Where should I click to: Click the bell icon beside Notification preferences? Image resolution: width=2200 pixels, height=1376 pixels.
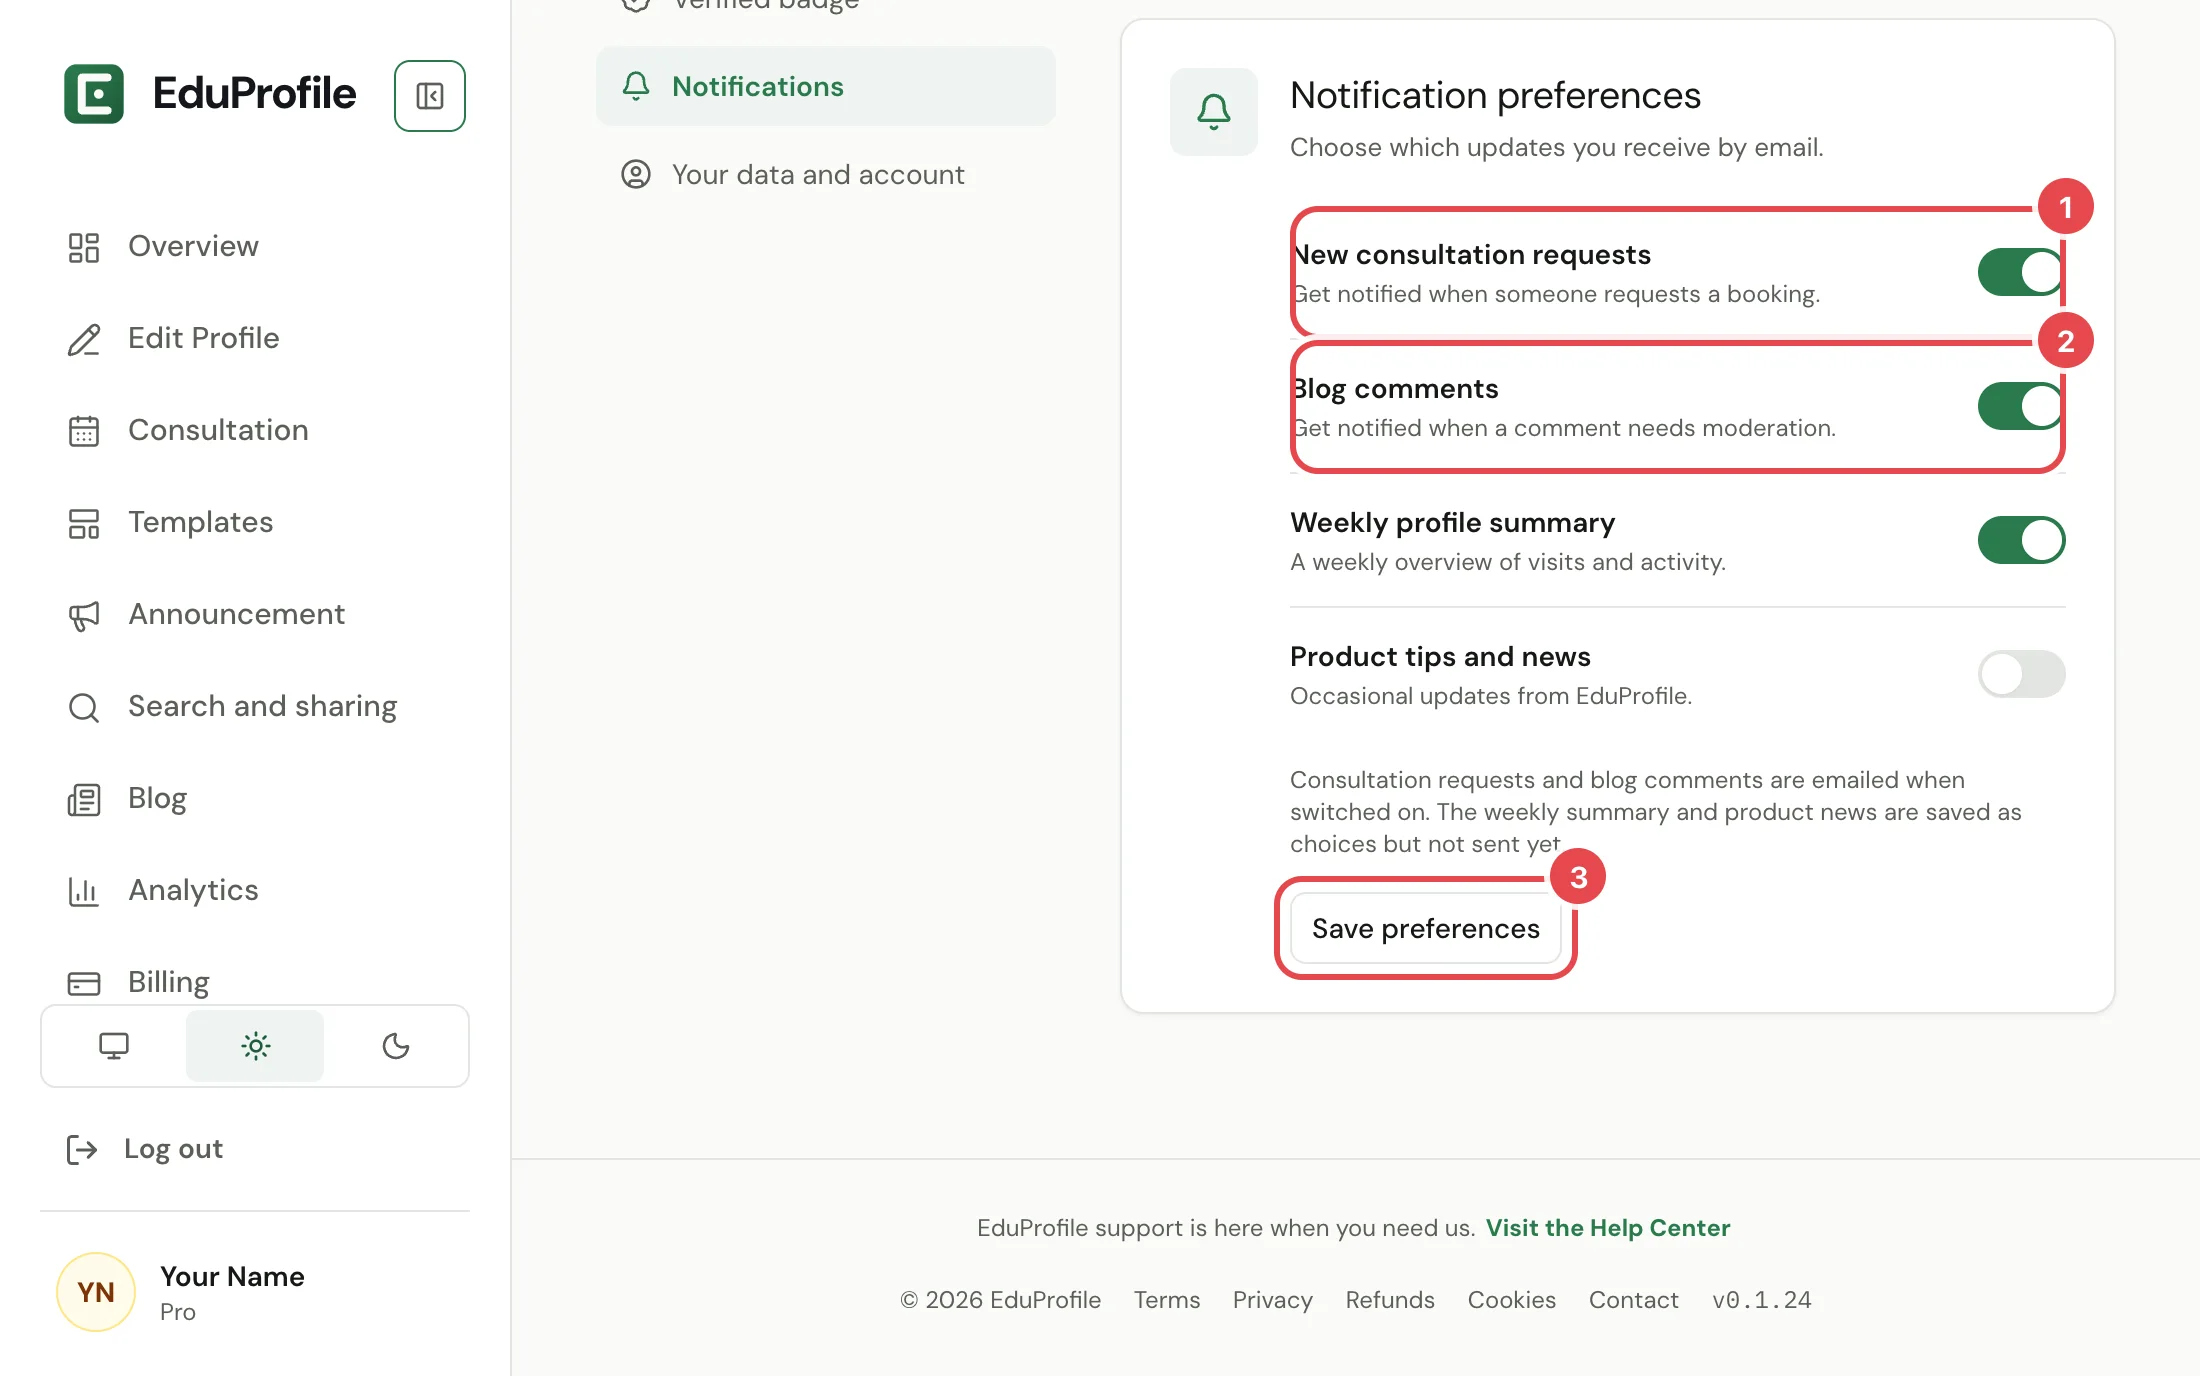point(1214,111)
